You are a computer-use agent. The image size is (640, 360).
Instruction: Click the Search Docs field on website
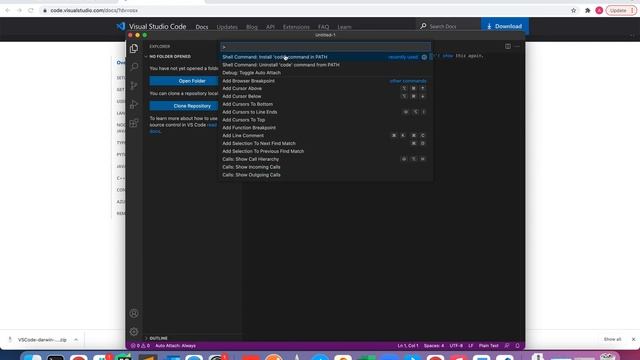[448, 26]
